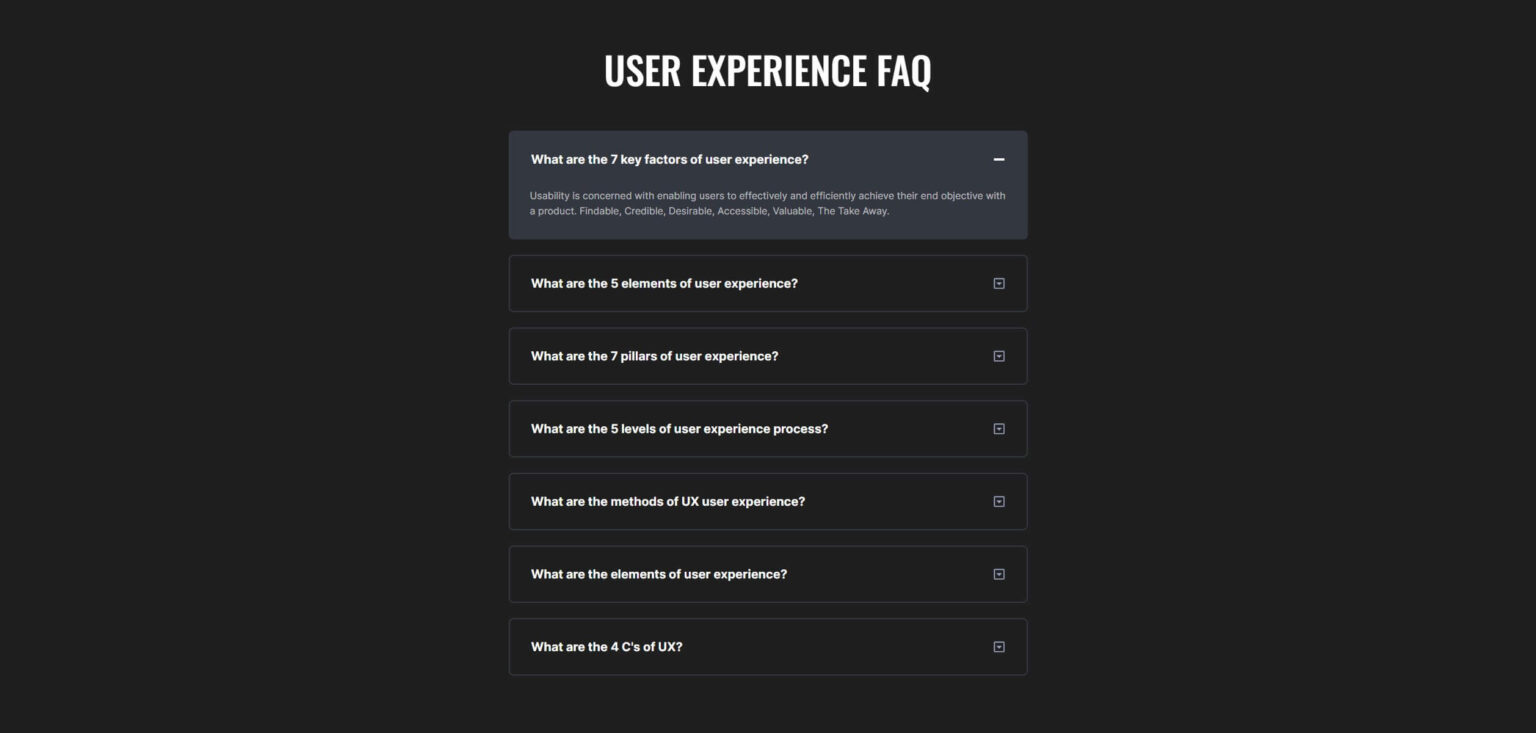This screenshot has height=733, width=1536.
Task: Click the usability answer paragraph text
Action: coord(768,203)
